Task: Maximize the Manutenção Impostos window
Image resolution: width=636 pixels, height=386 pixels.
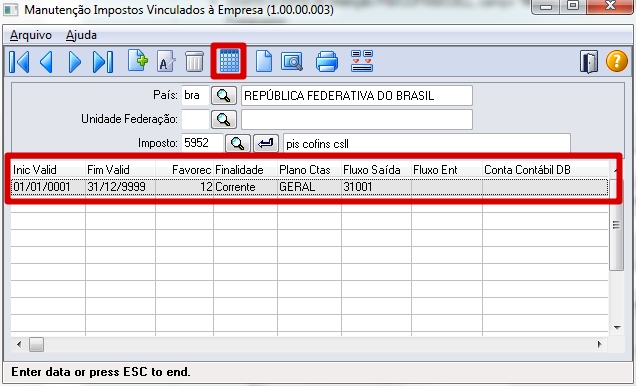Action: 573,6
